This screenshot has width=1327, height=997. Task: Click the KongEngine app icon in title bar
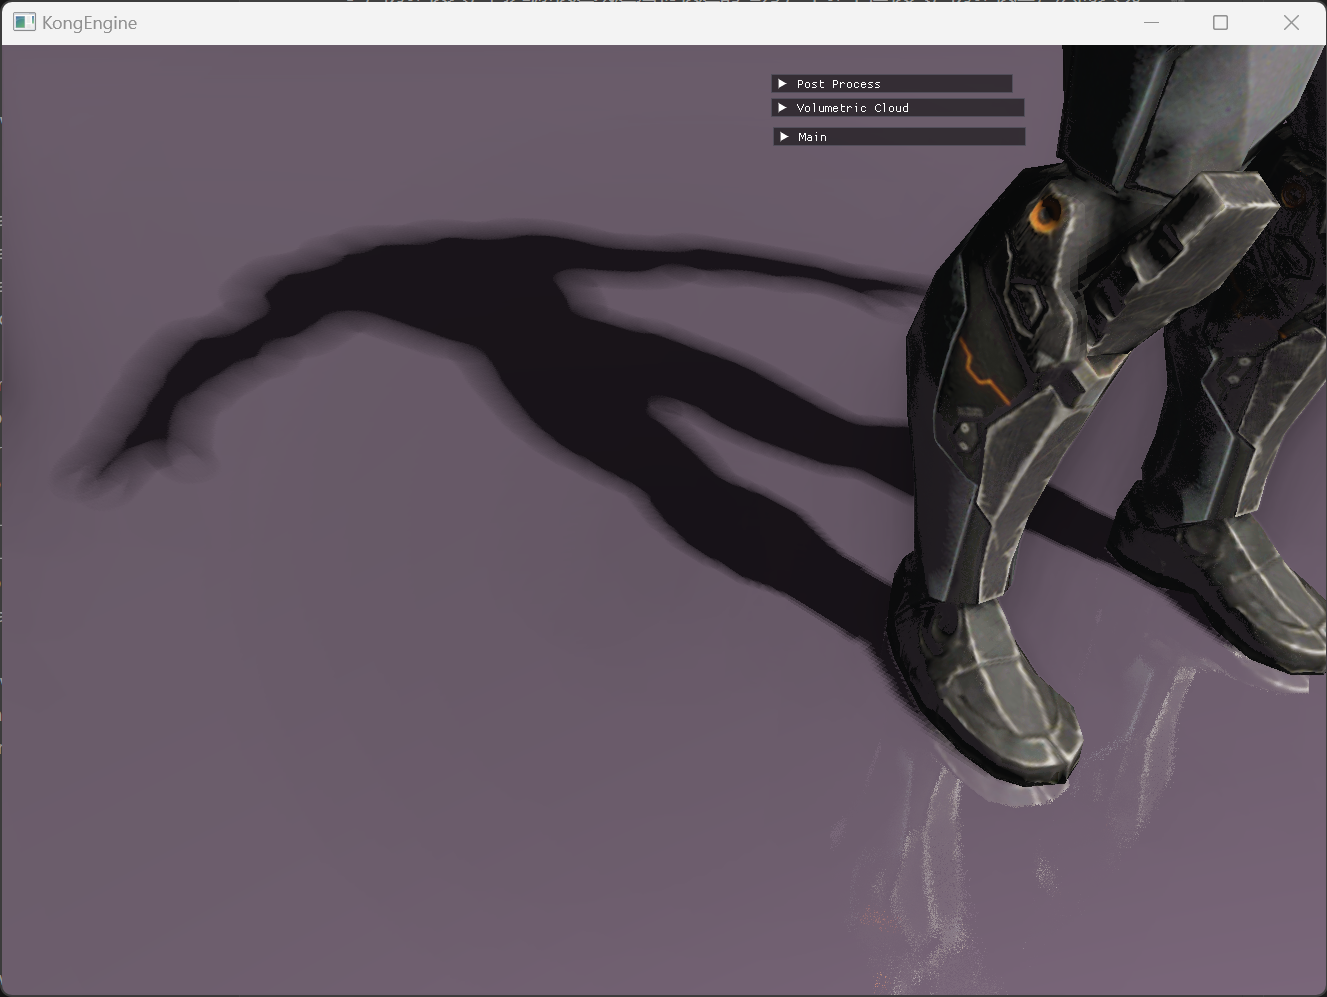[x=24, y=22]
